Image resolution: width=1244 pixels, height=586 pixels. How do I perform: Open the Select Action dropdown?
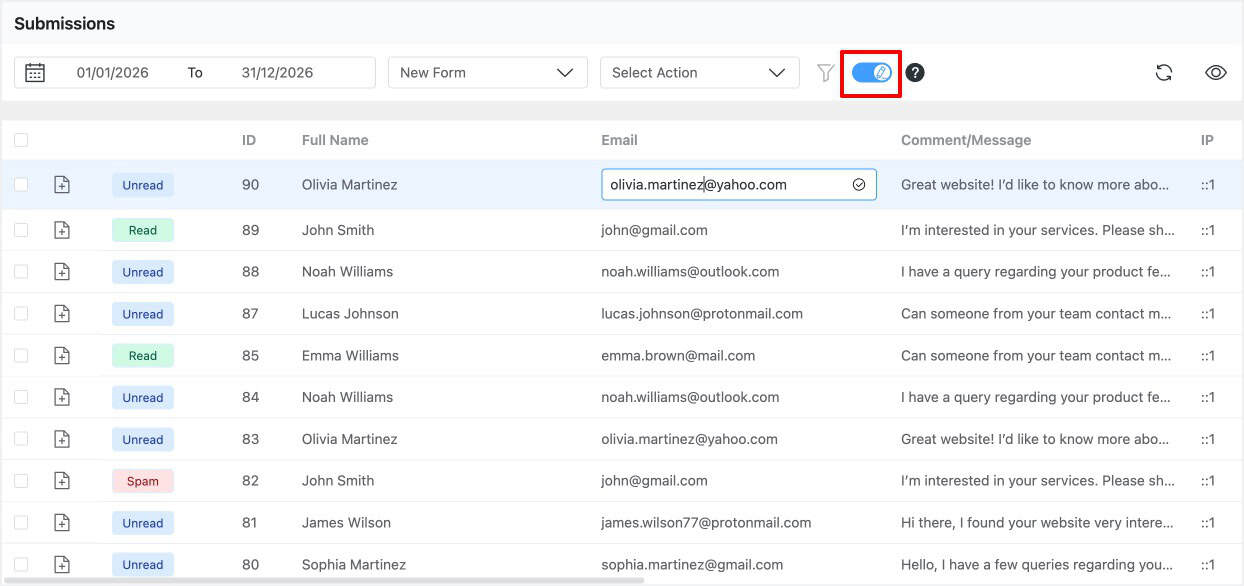(x=700, y=72)
